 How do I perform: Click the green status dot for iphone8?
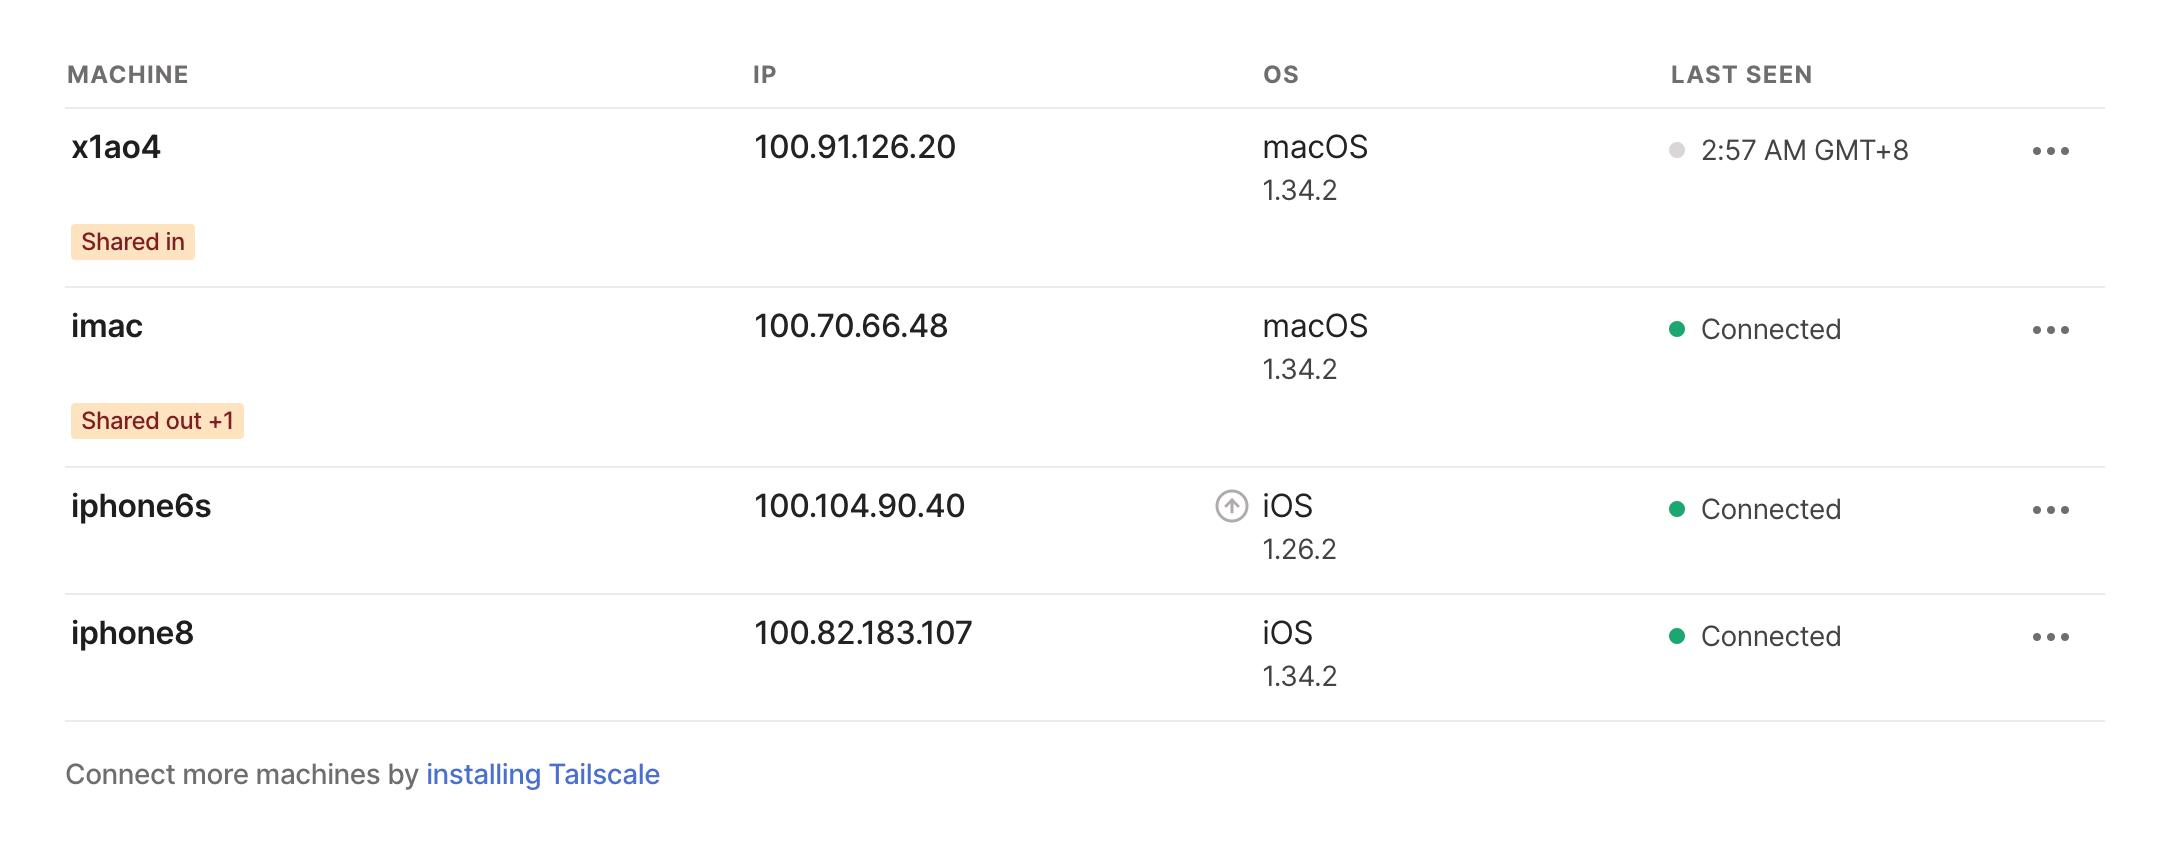click(x=1677, y=636)
